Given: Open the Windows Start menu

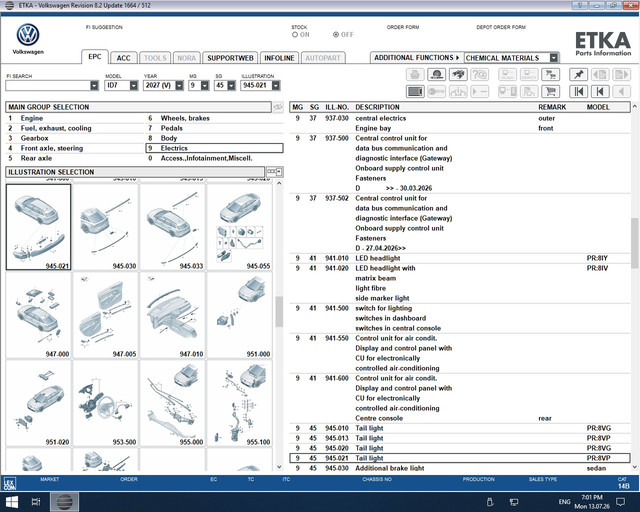Looking at the screenshot, I should tap(11, 502).
